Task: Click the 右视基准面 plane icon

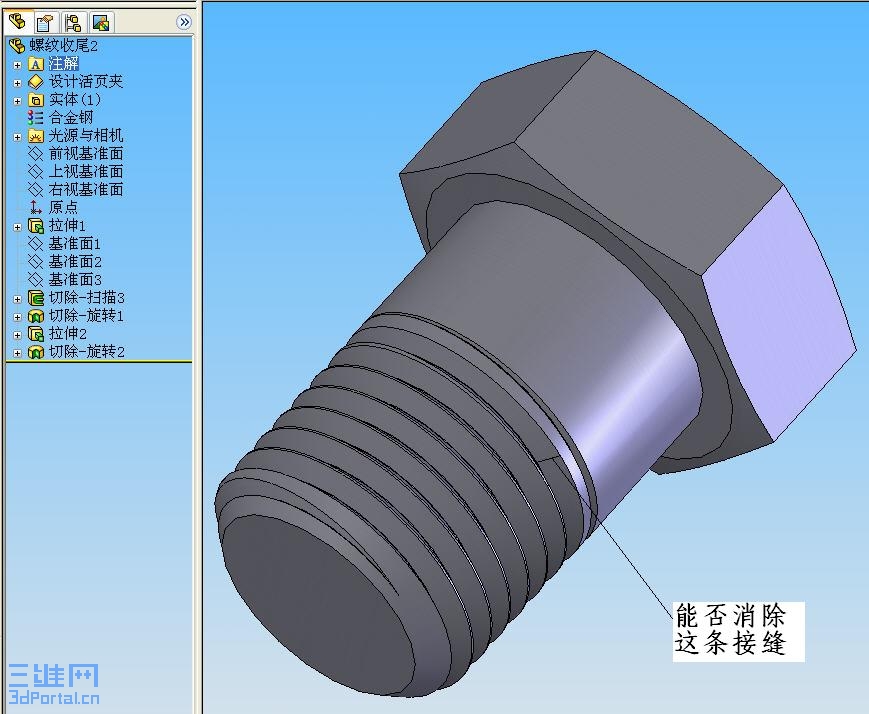Action: (x=35, y=190)
